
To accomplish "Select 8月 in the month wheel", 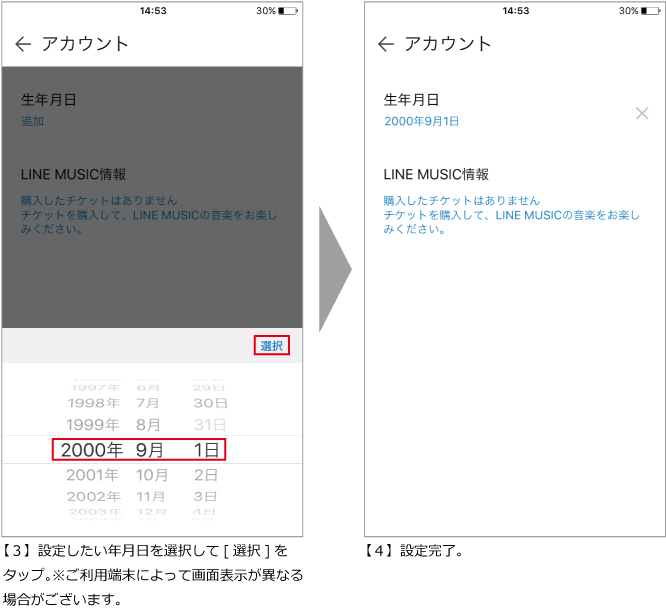I will pyautogui.click(x=148, y=424).
